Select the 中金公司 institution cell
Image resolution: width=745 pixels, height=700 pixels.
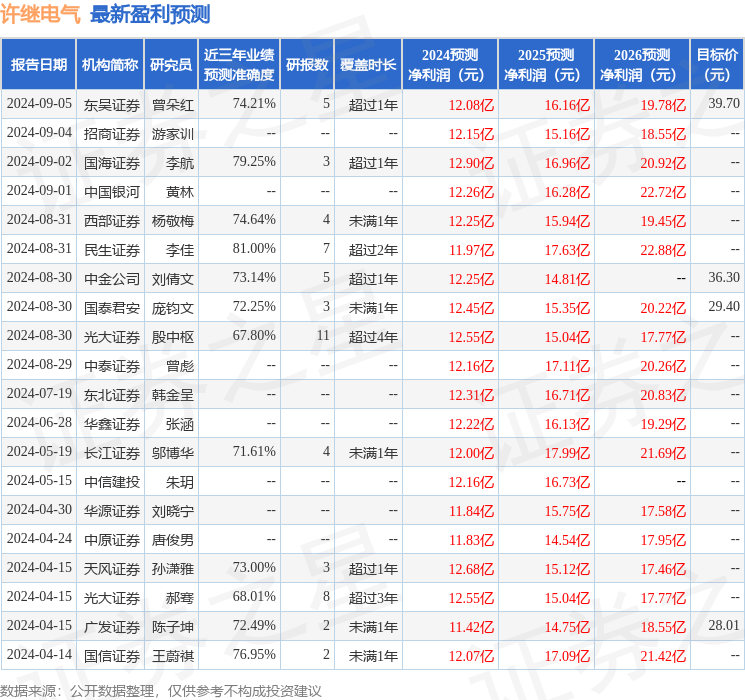click(x=112, y=279)
